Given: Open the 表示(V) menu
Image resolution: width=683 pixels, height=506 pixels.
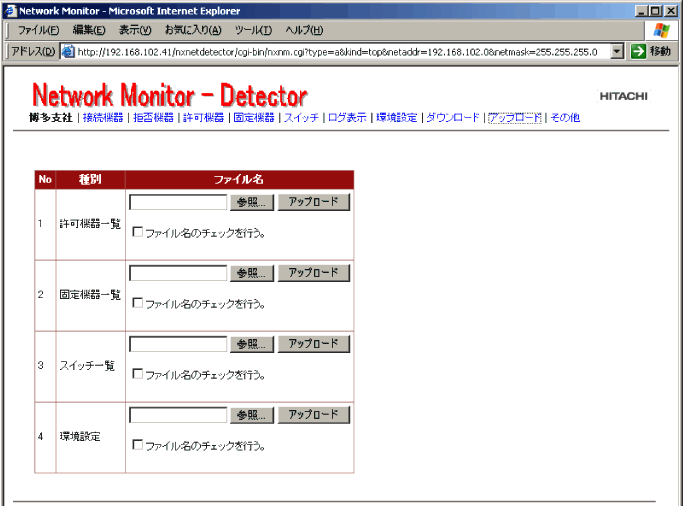Looking at the screenshot, I should tap(135, 30).
